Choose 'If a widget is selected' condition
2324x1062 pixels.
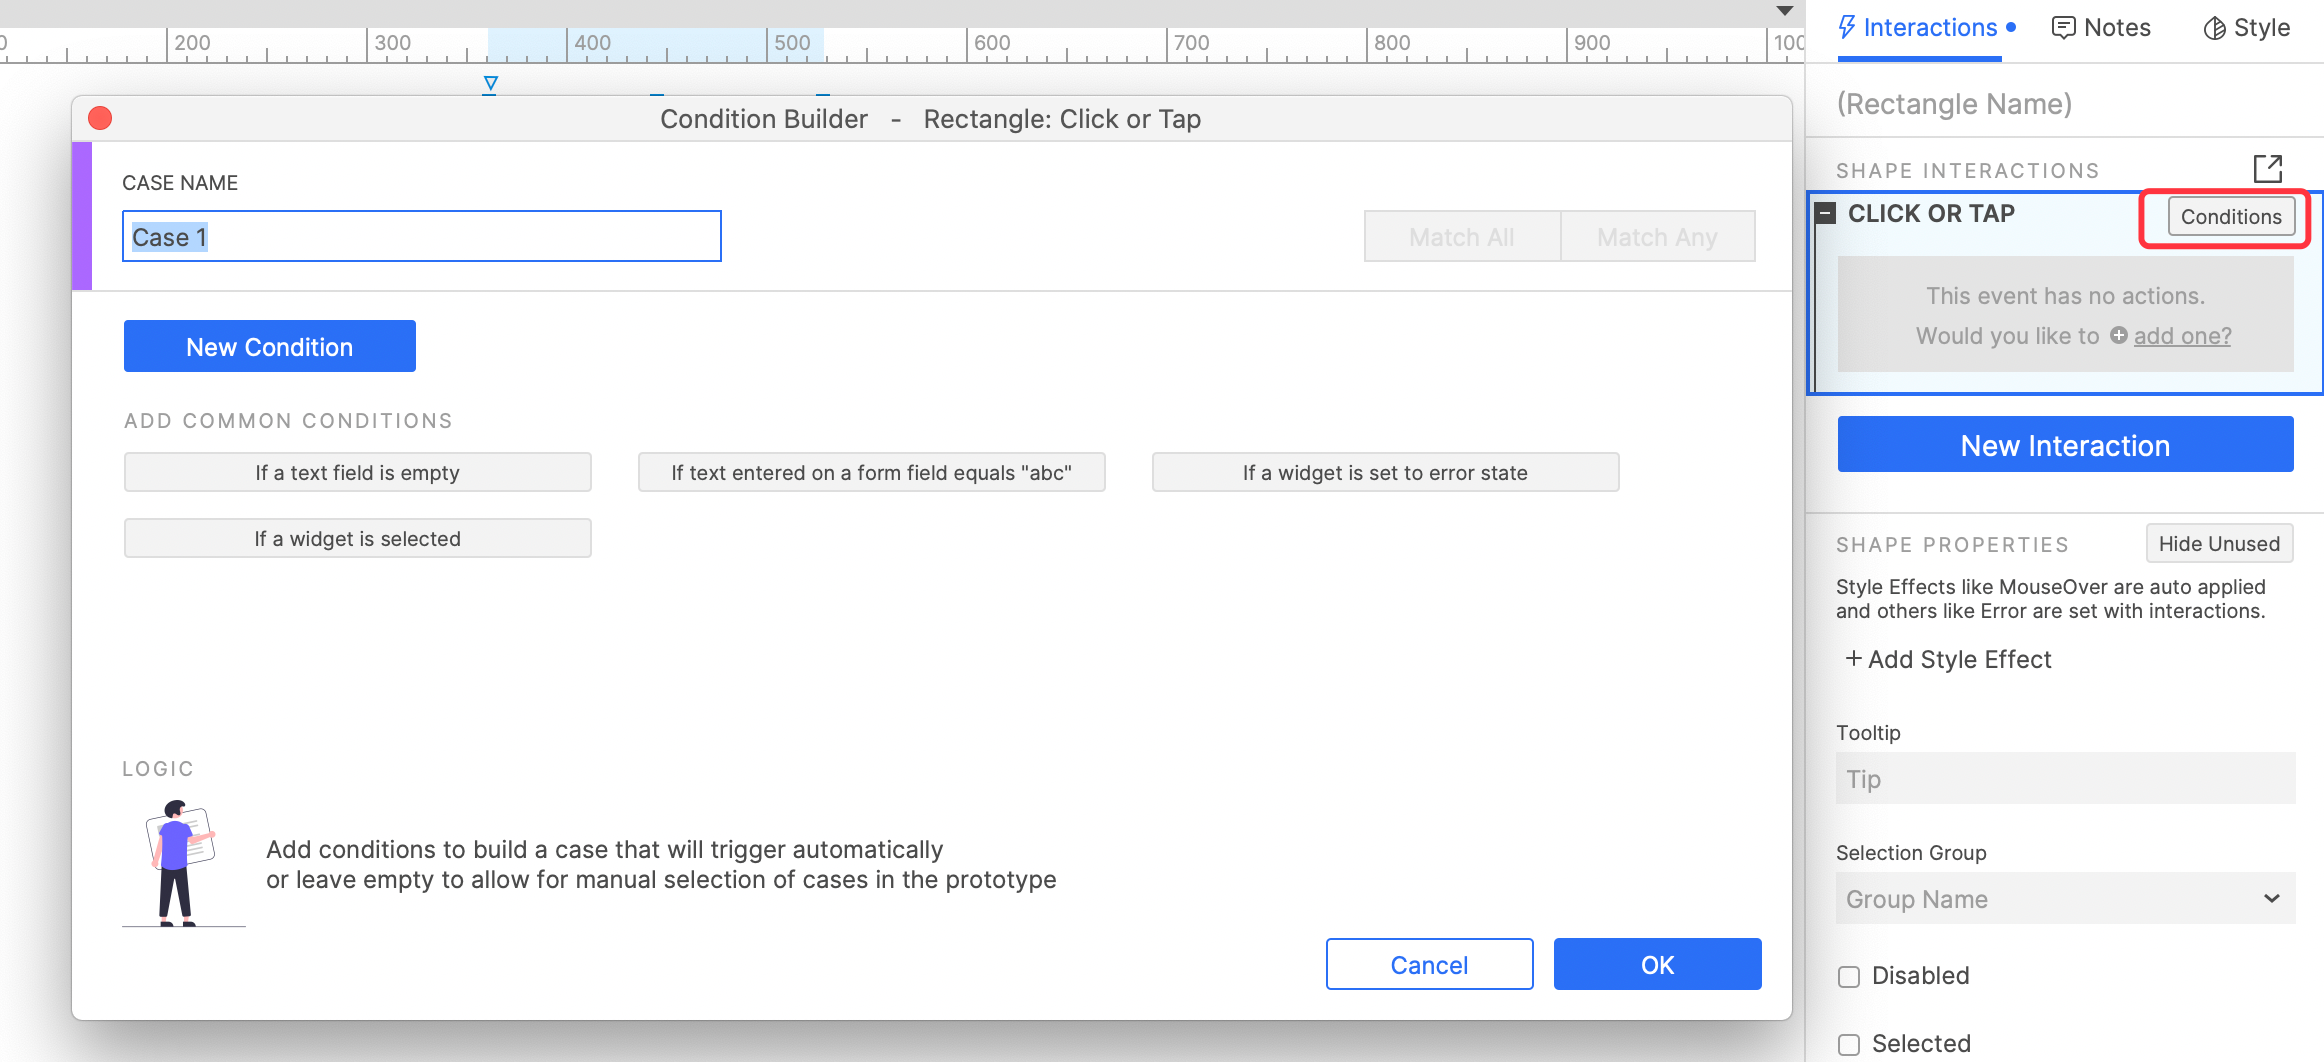tap(357, 539)
